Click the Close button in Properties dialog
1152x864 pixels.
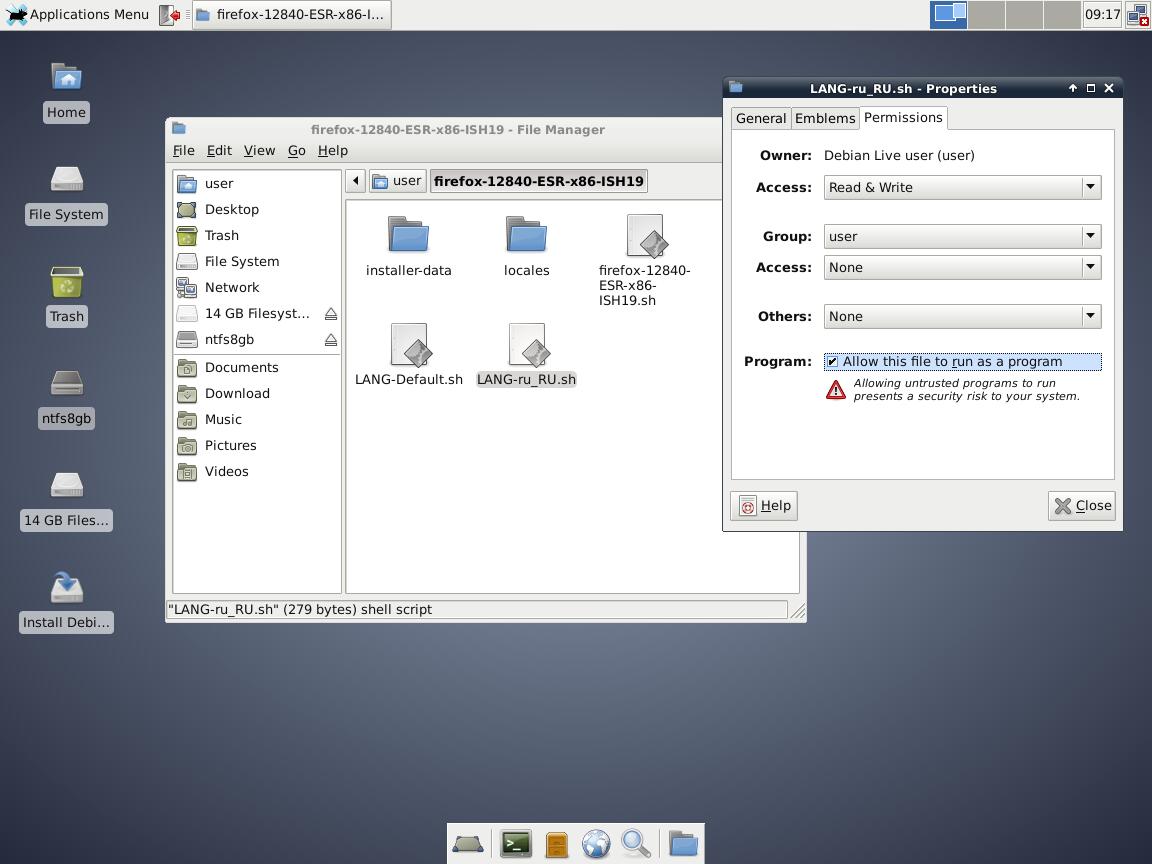1082,506
